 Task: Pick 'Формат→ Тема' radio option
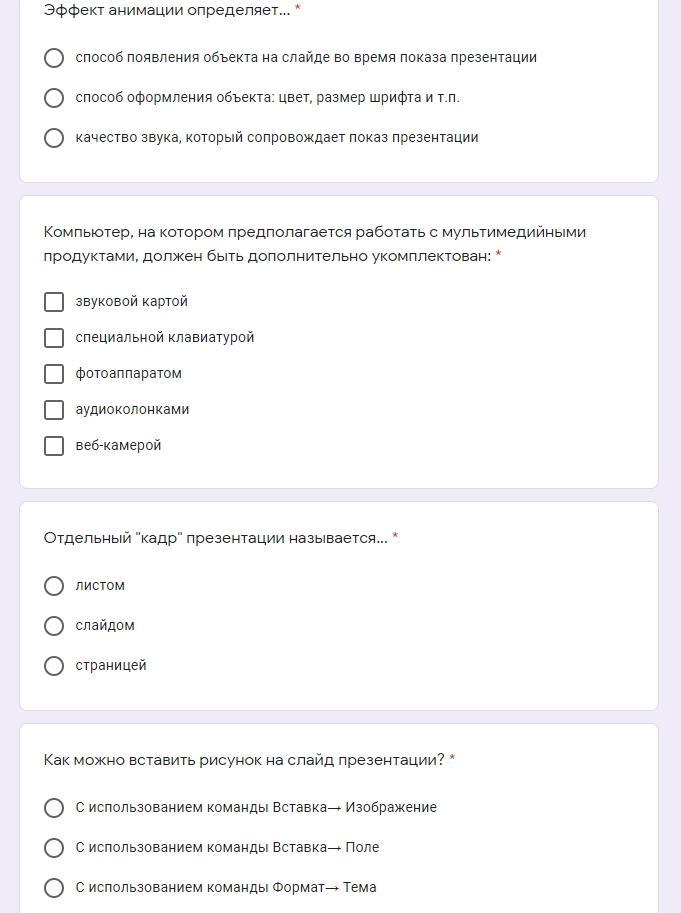(54, 888)
